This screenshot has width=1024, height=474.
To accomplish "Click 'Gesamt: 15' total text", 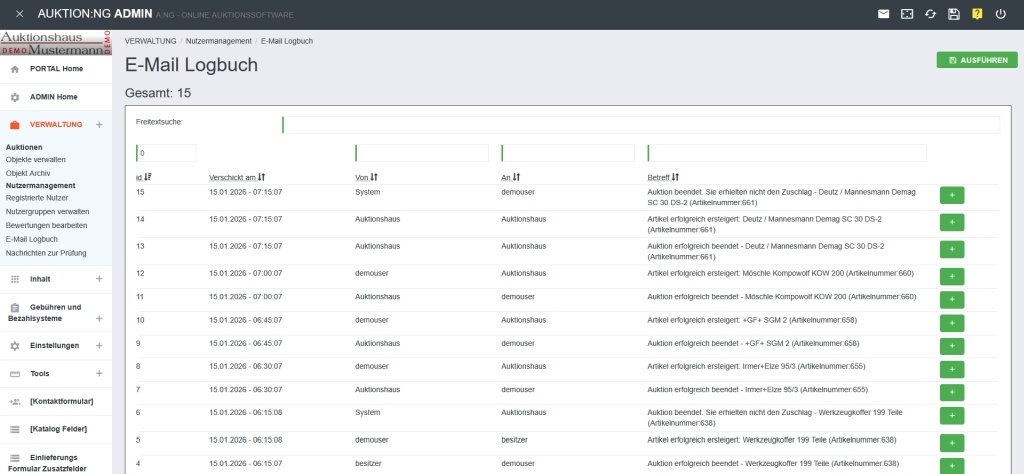I will [x=157, y=93].
